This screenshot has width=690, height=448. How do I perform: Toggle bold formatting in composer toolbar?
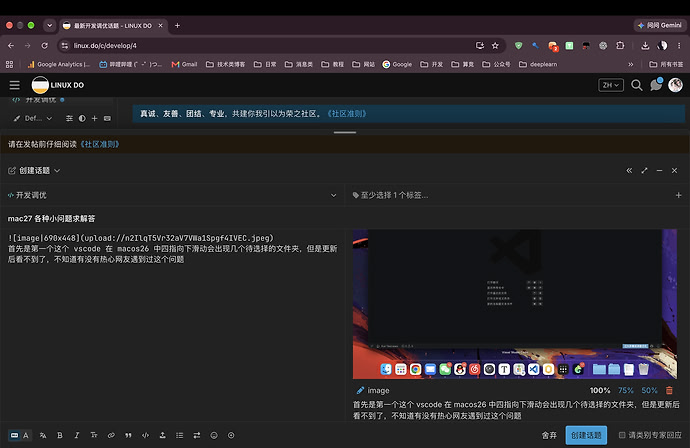(x=60, y=435)
